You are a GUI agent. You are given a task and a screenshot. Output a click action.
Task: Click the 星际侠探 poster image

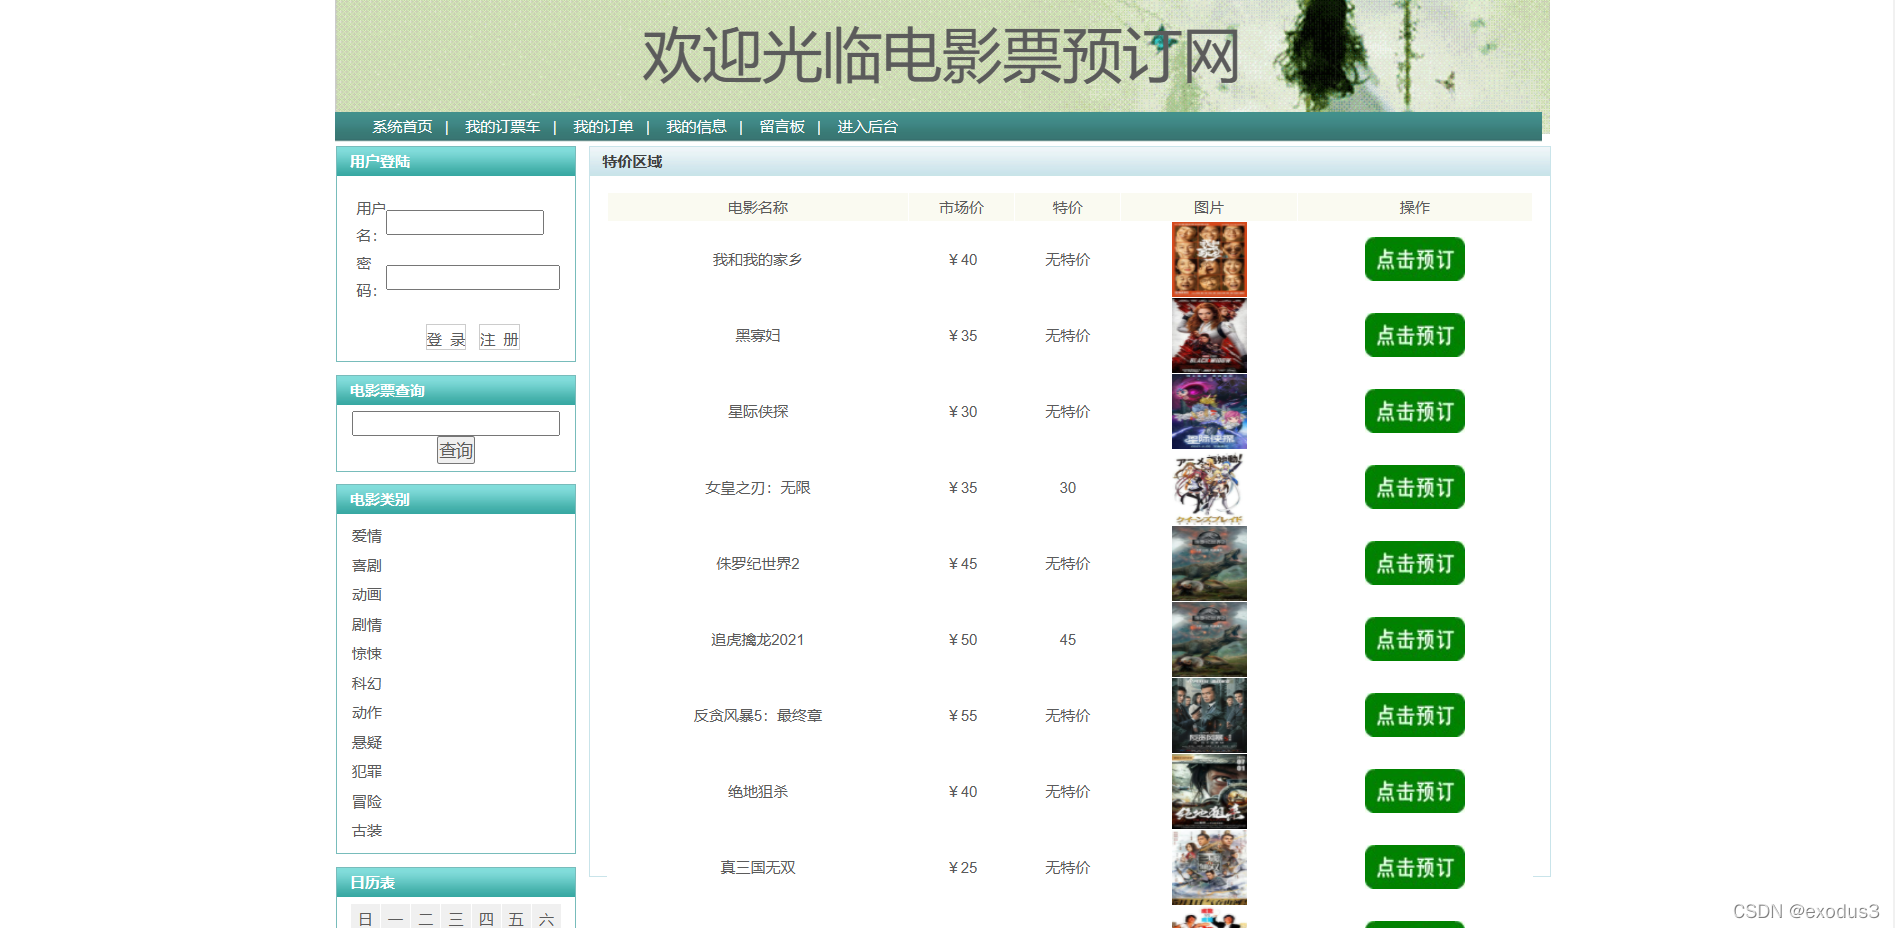point(1209,411)
